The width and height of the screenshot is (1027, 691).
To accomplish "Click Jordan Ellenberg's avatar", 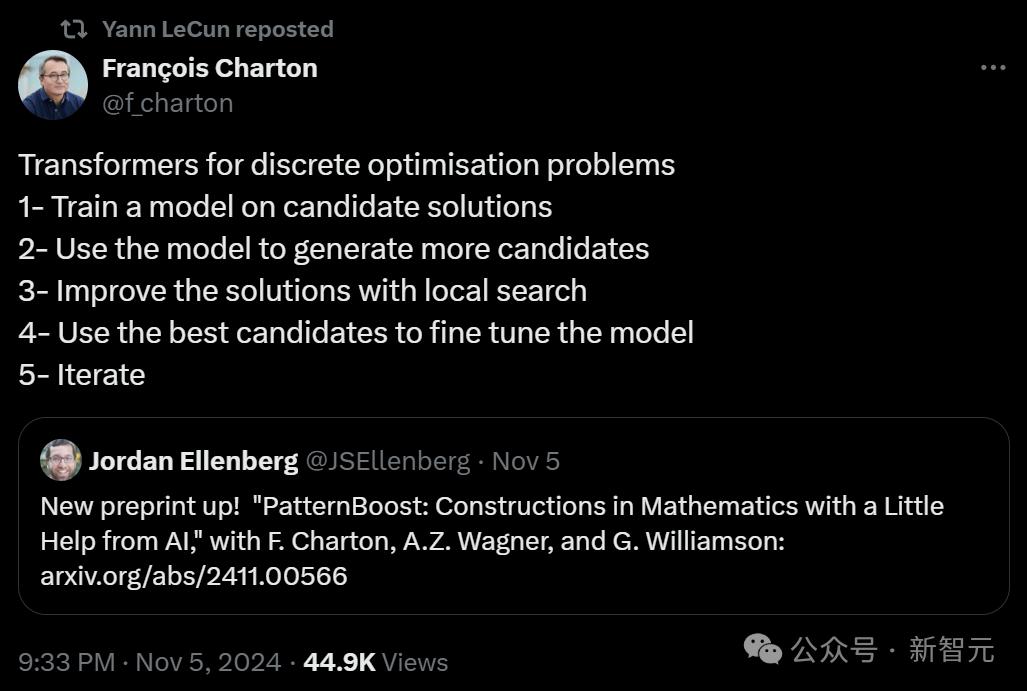I will 61,460.
